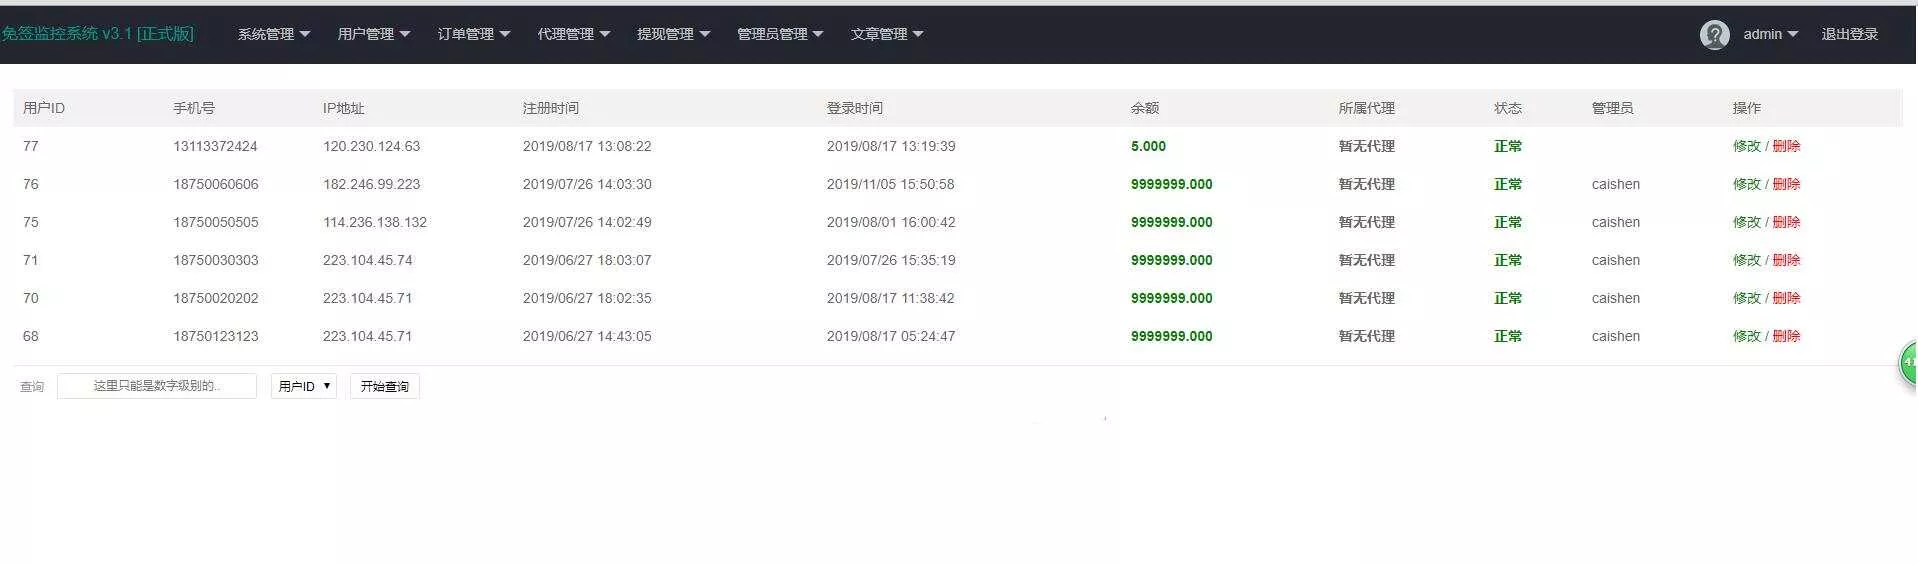Open the 用户管理 dropdown menu
This screenshot has width=1918, height=564.
(x=374, y=34)
